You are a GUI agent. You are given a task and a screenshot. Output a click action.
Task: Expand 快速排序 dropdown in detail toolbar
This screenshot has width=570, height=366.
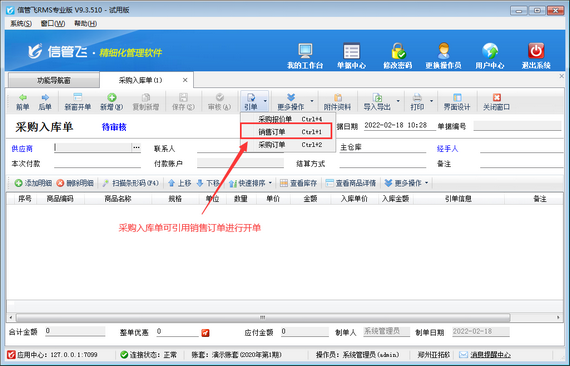coord(270,183)
